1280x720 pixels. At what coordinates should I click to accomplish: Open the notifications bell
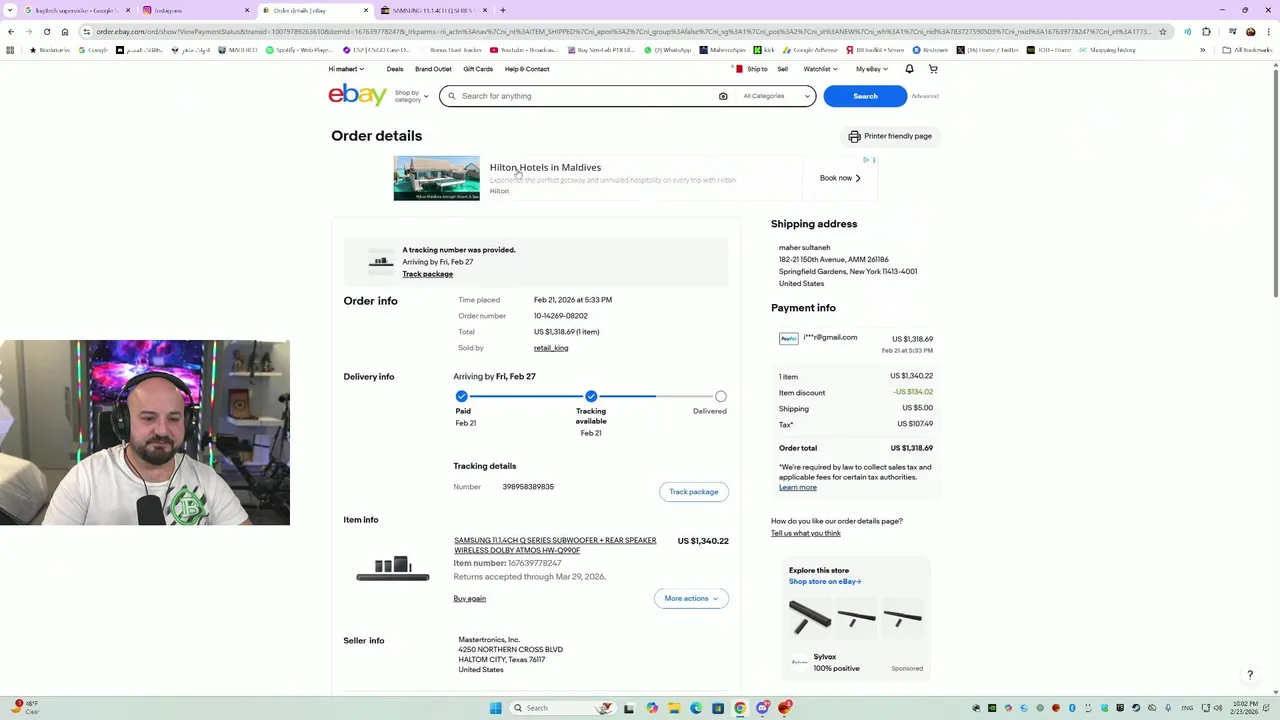909,69
